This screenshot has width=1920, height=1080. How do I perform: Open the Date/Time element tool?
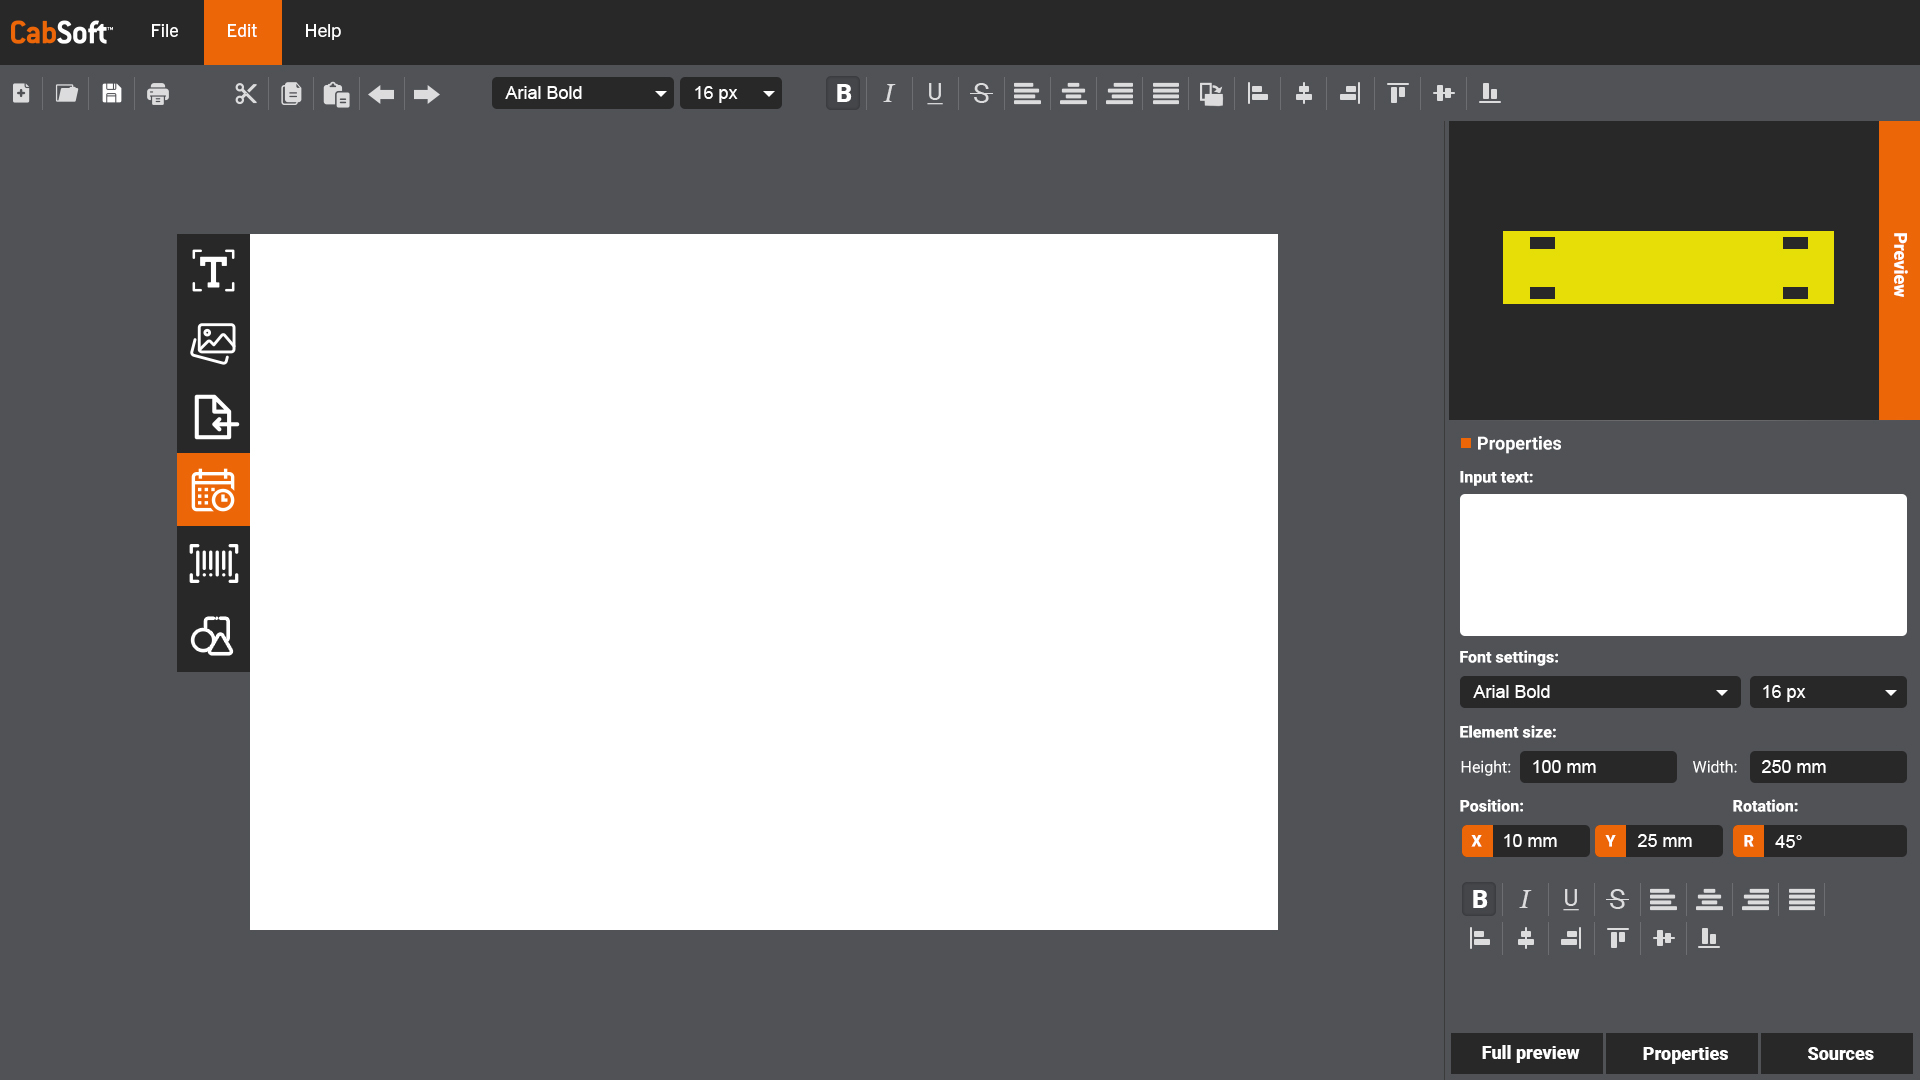(213, 489)
